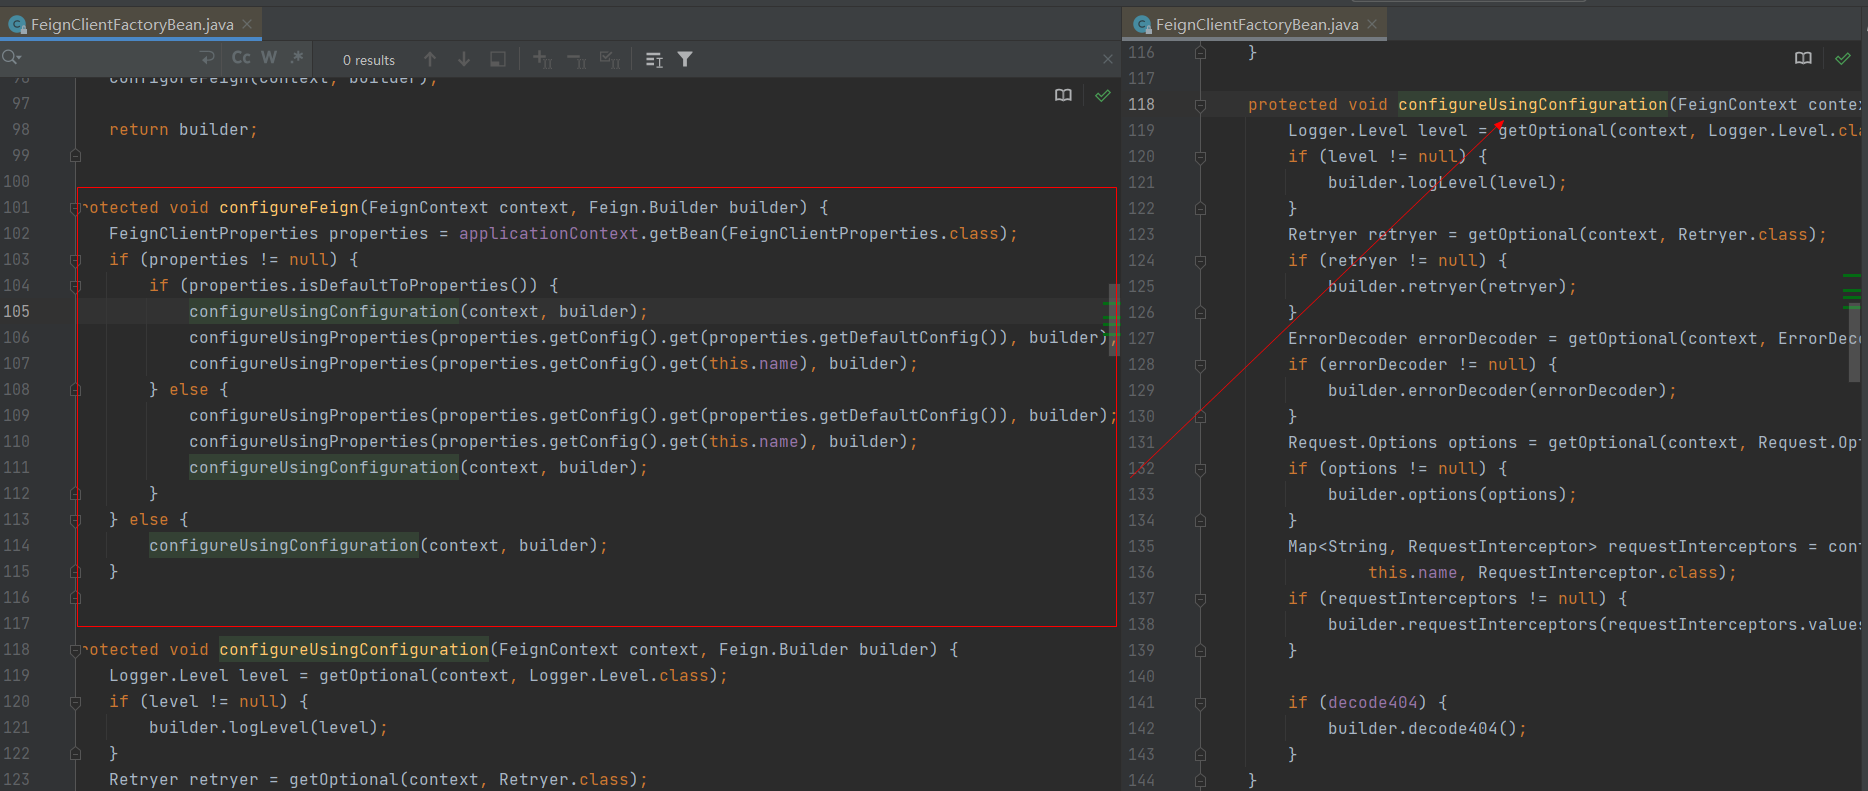Click configureUsingConfiguration call on left line 105

324,311
